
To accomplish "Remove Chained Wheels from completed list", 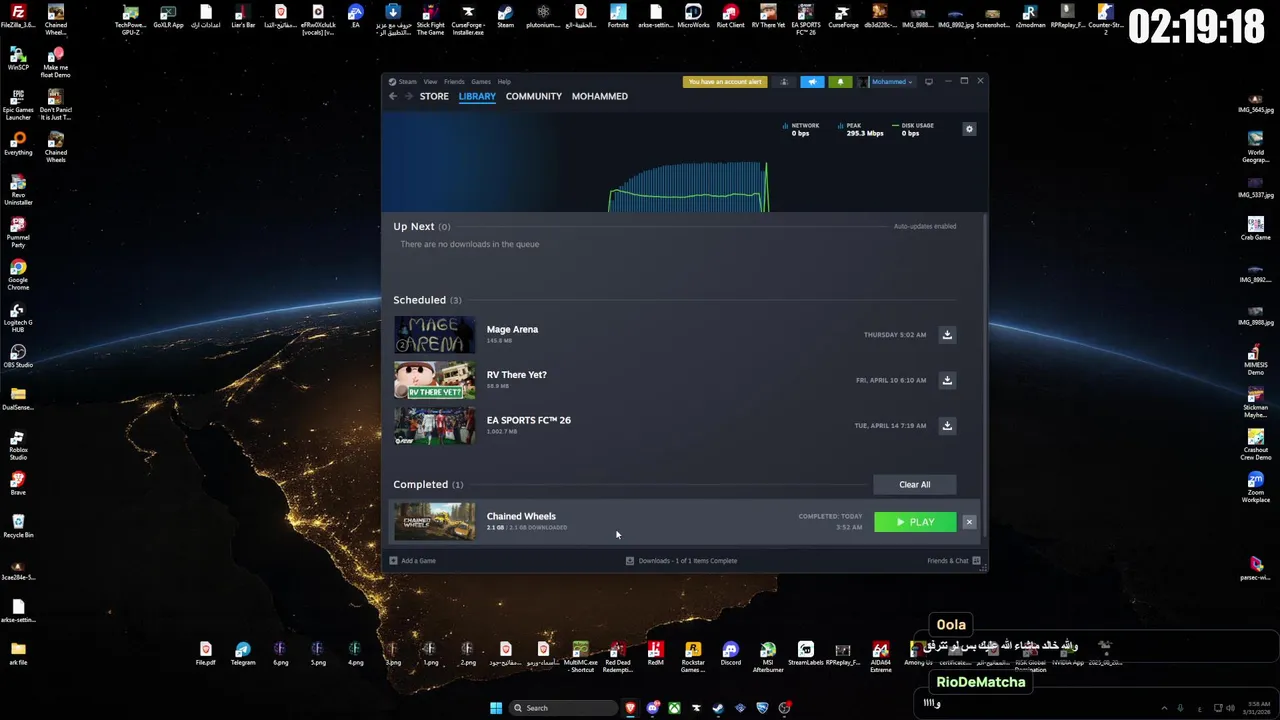I will pyautogui.click(x=969, y=522).
